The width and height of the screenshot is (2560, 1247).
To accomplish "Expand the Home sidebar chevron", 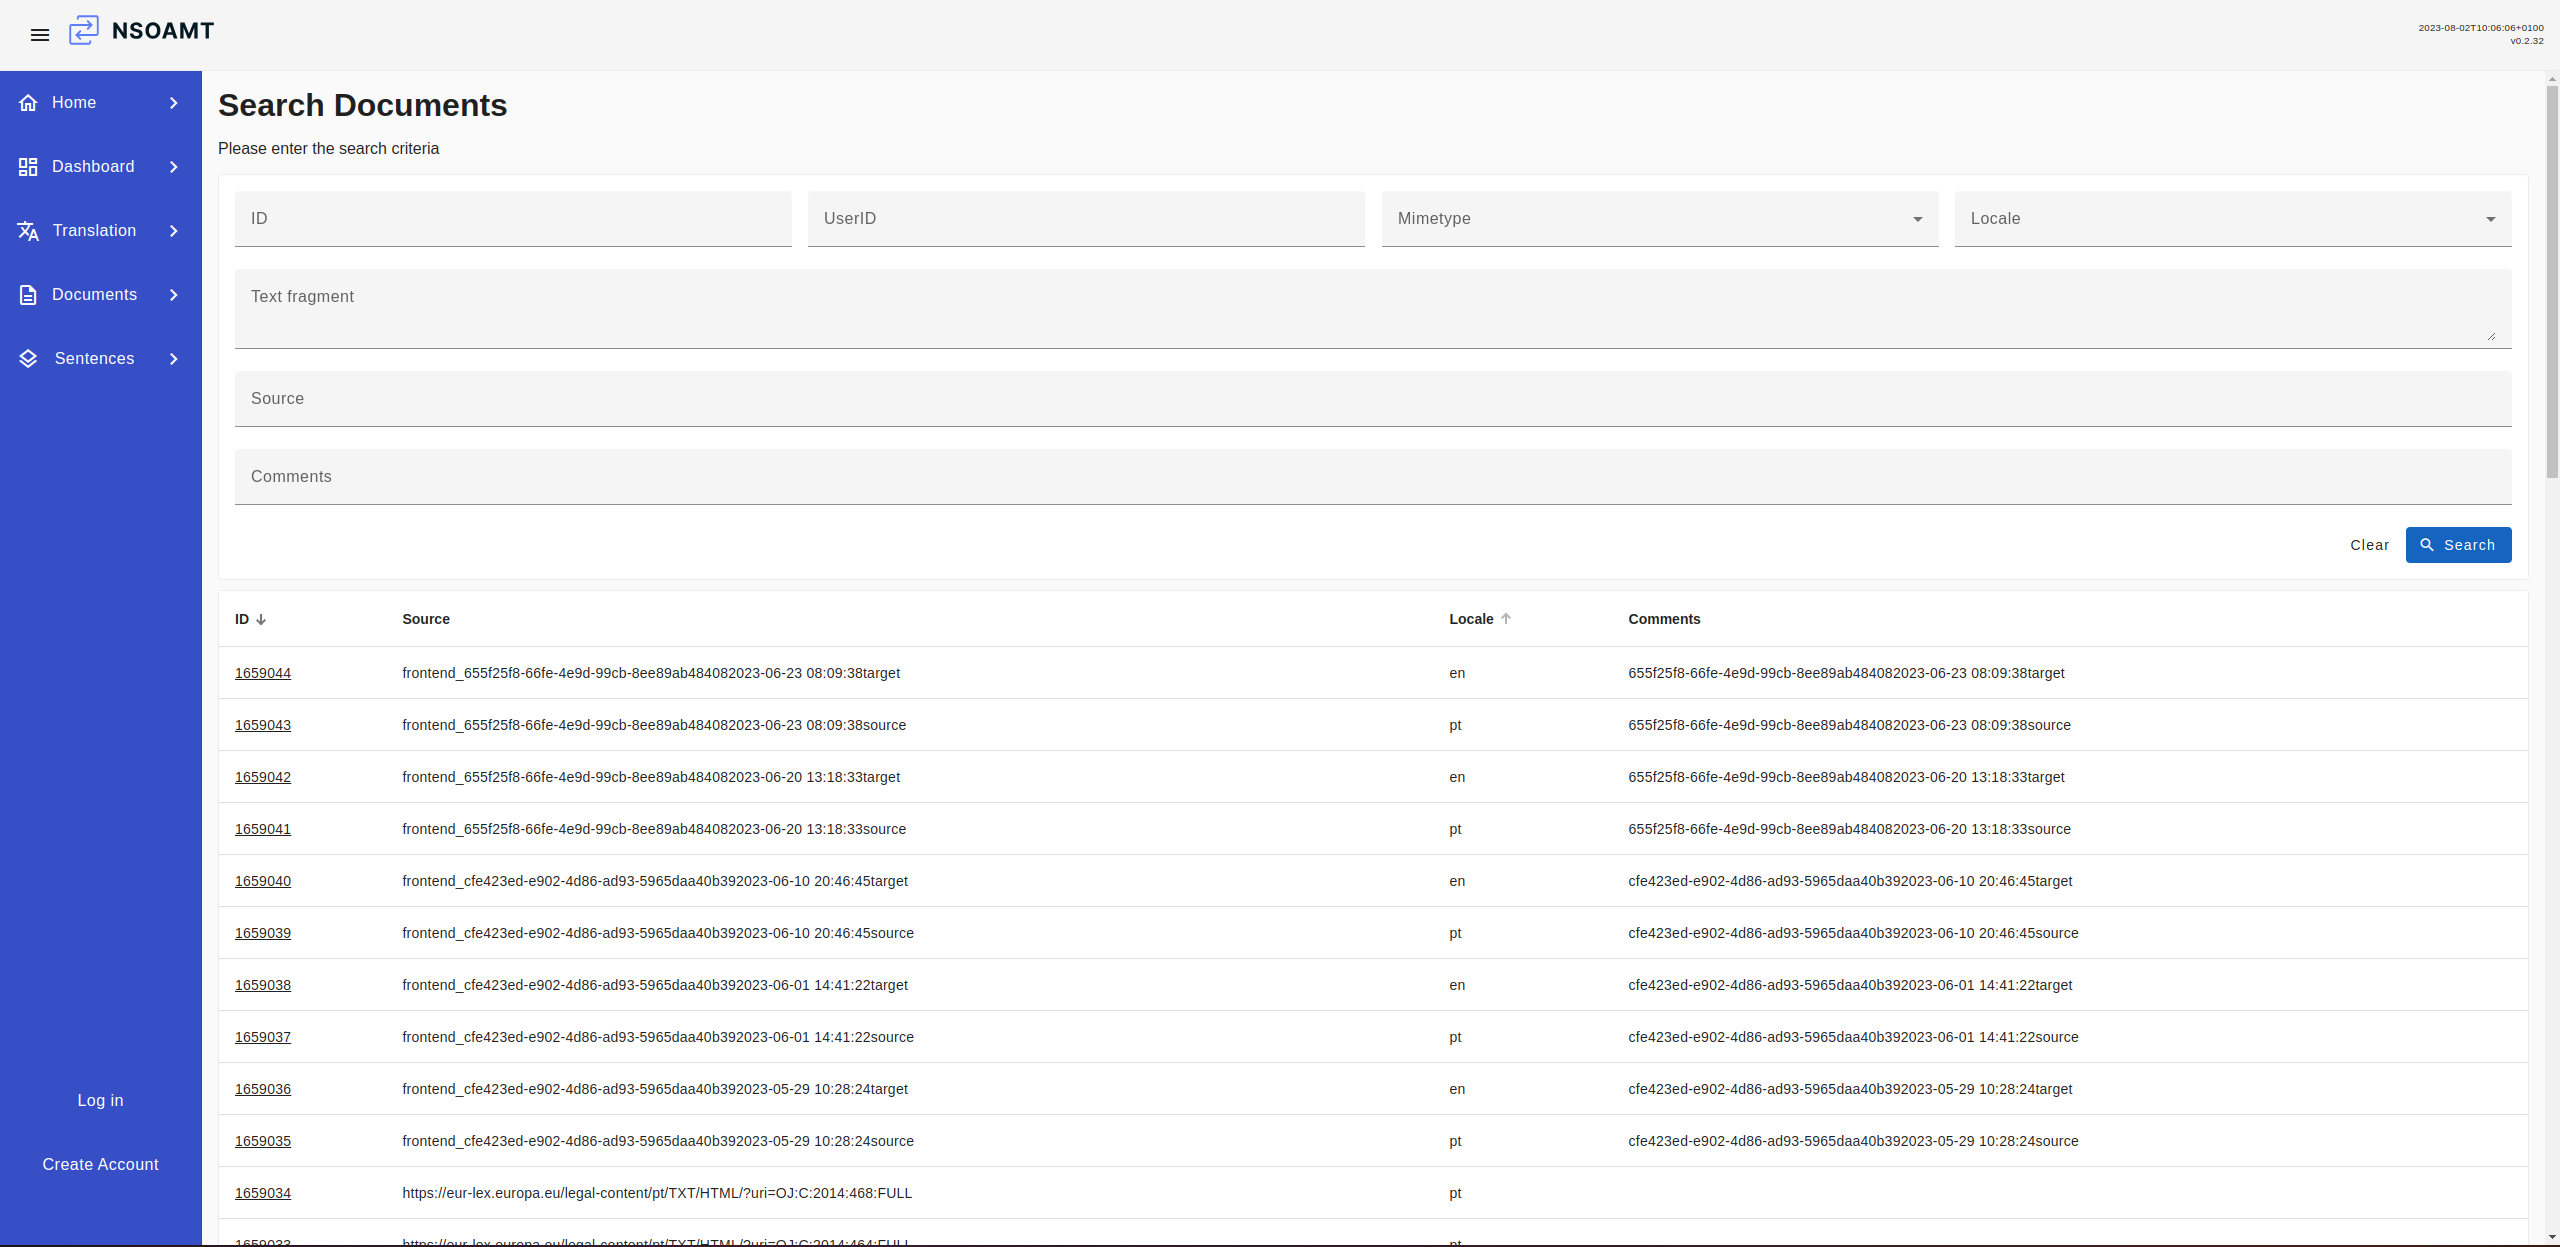I will click(174, 103).
